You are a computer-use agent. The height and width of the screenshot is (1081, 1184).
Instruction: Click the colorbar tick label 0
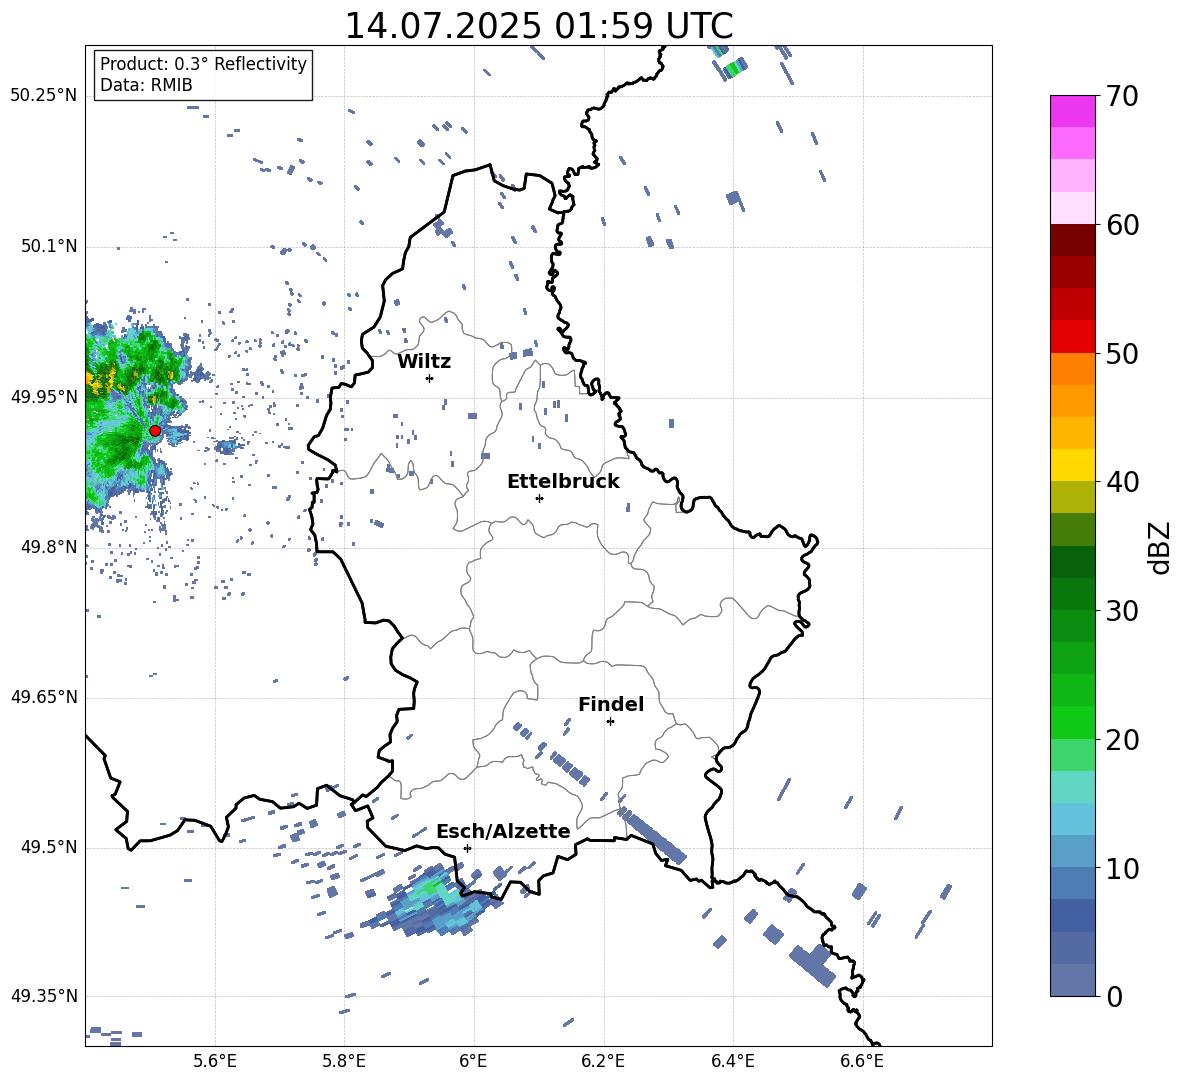[1114, 996]
